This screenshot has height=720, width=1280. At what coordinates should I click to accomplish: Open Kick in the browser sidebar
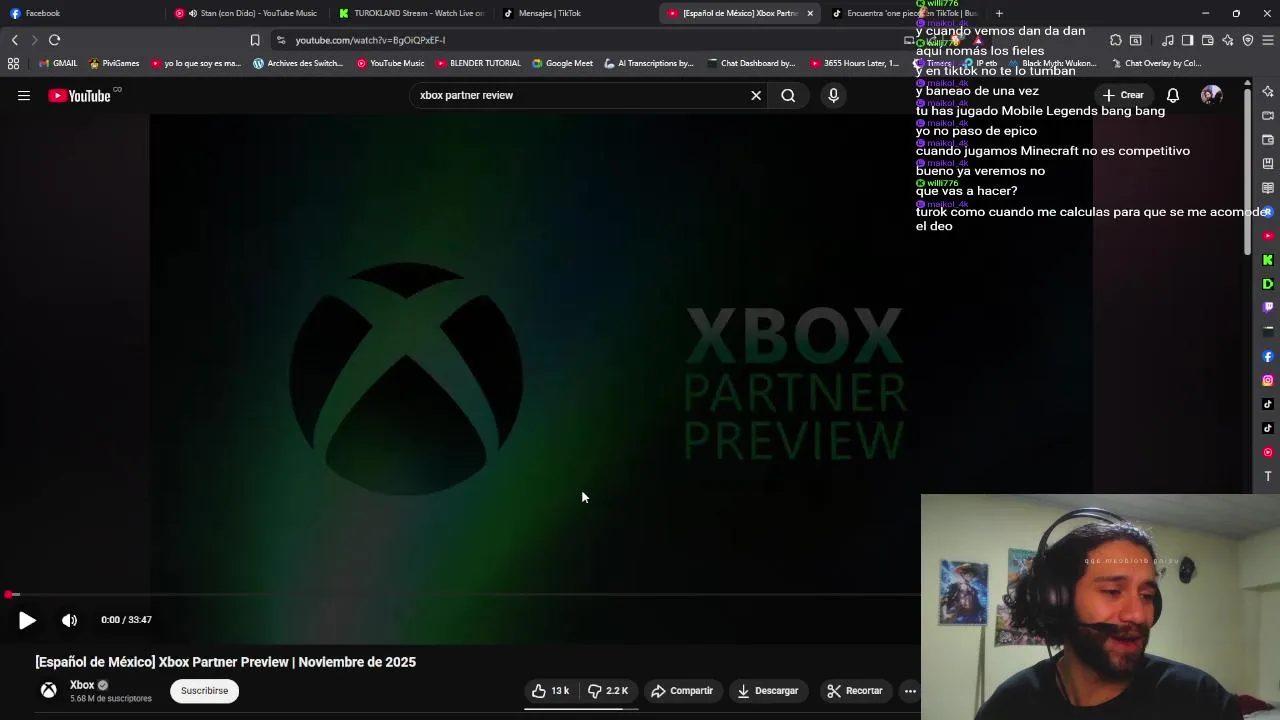(x=1268, y=260)
